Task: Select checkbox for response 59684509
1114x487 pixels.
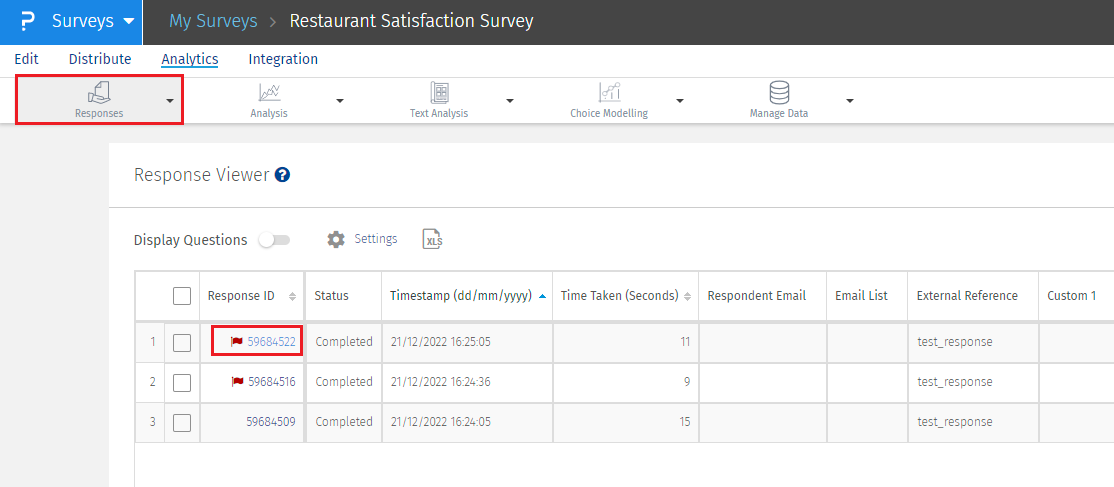Action: pos(182,422)
